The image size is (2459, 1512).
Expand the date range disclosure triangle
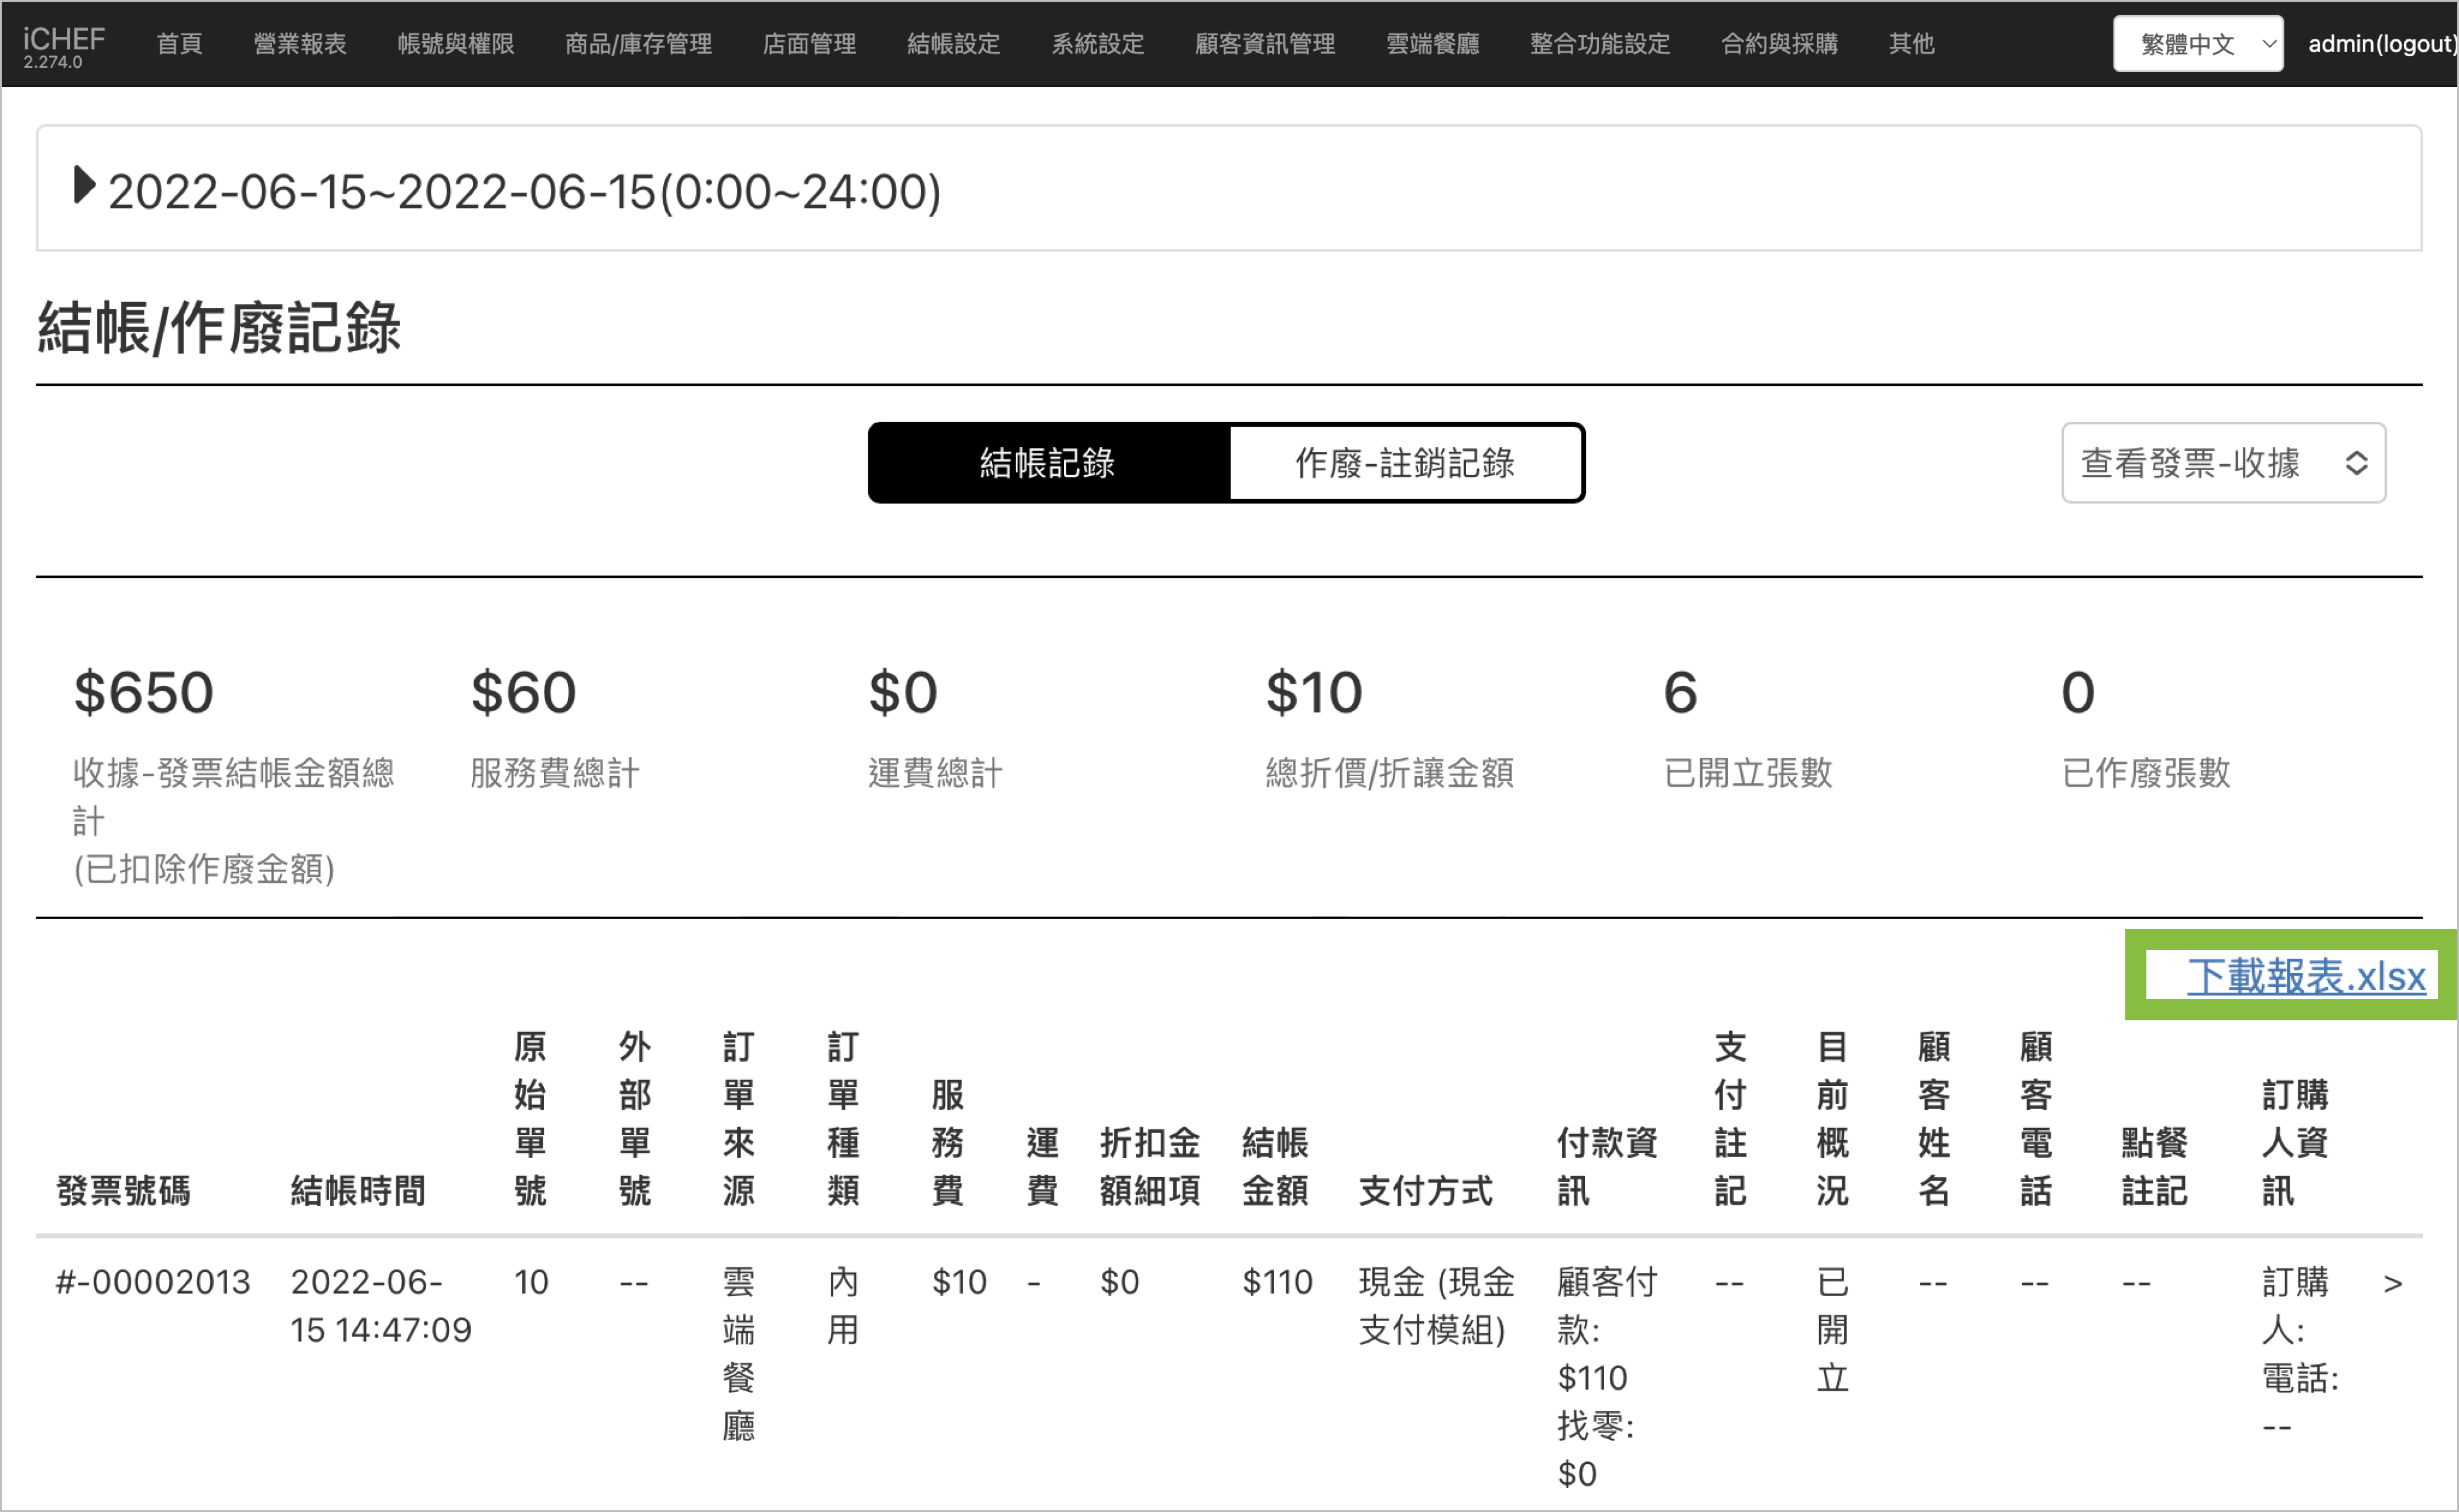click(x=84, y=186)
